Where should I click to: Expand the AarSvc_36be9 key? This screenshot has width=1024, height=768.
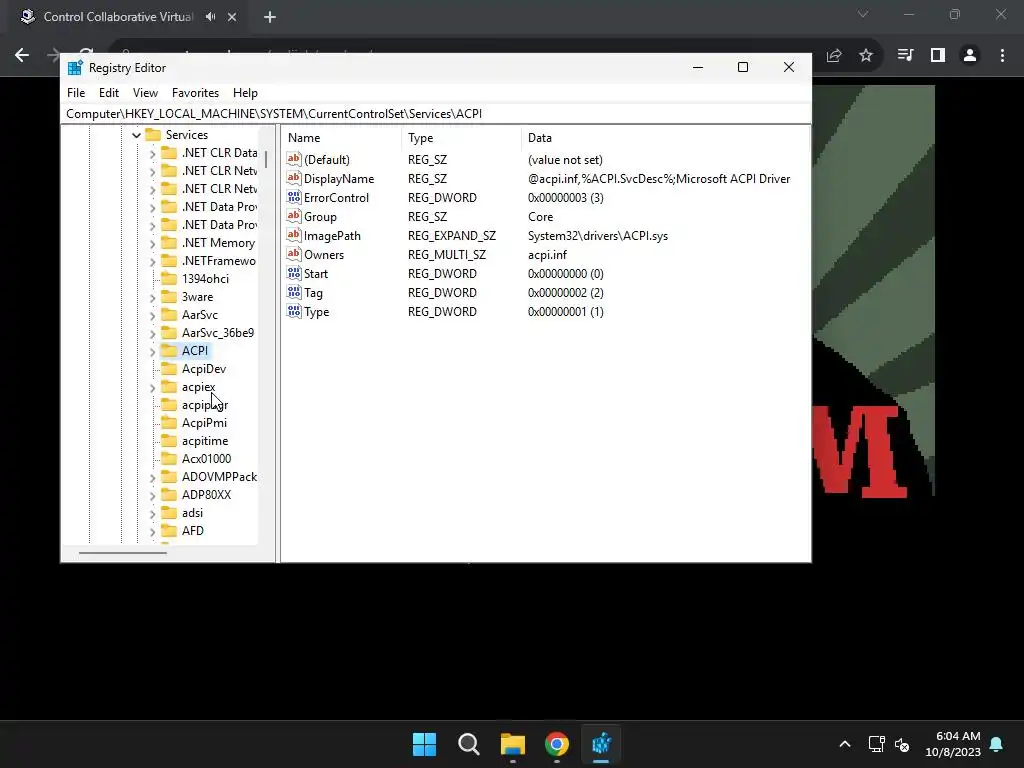[x=153, y=334]
